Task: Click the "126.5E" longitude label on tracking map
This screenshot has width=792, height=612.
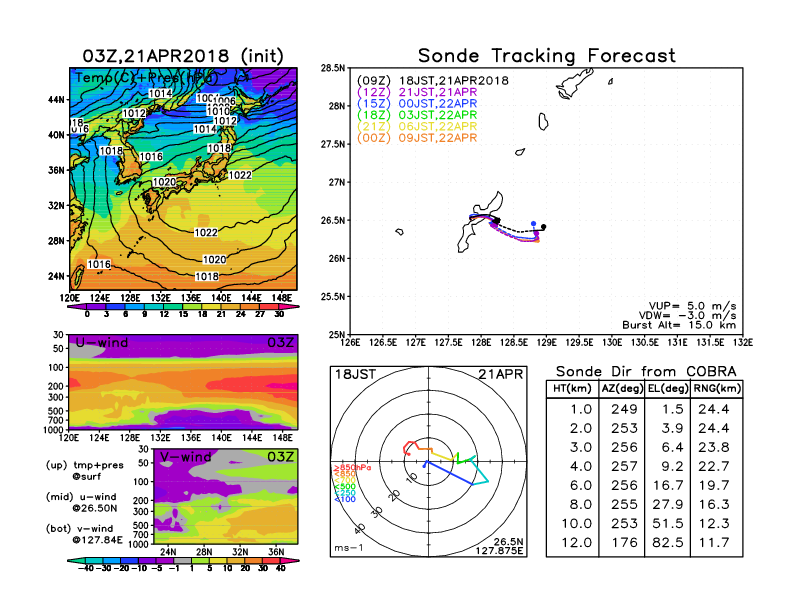Action: 383,343
